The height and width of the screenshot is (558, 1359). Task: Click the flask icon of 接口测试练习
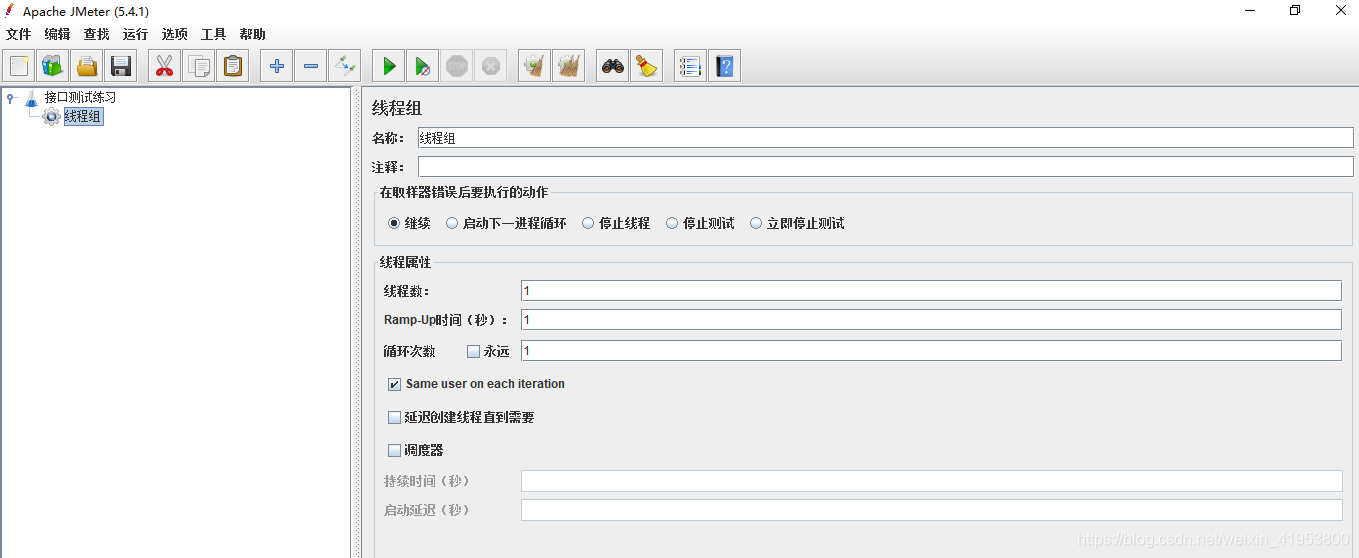tap(32, 98)
